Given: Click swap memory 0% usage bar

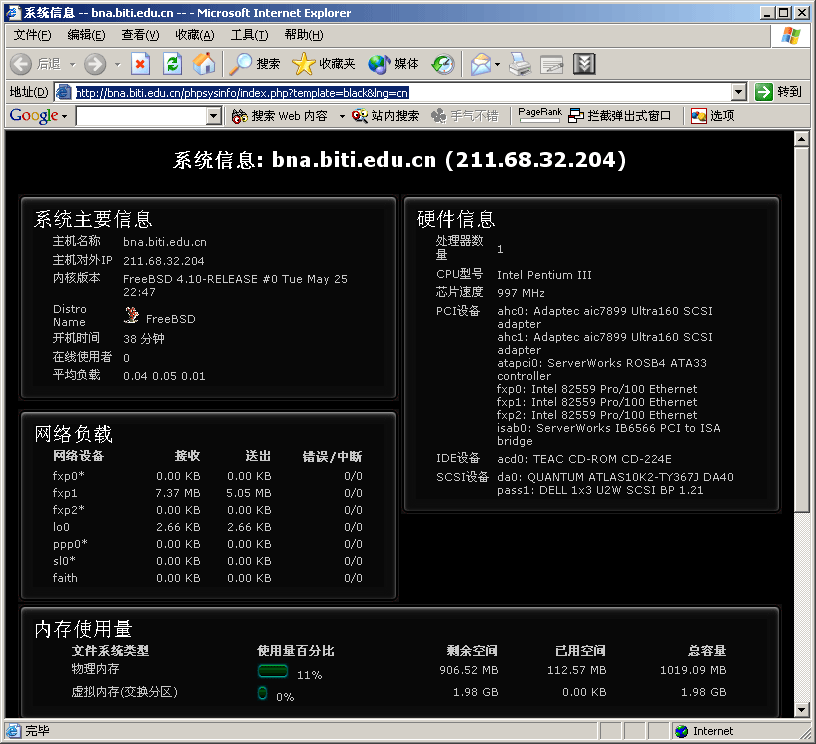Looking at the screenshot, I should coord(262,693).
